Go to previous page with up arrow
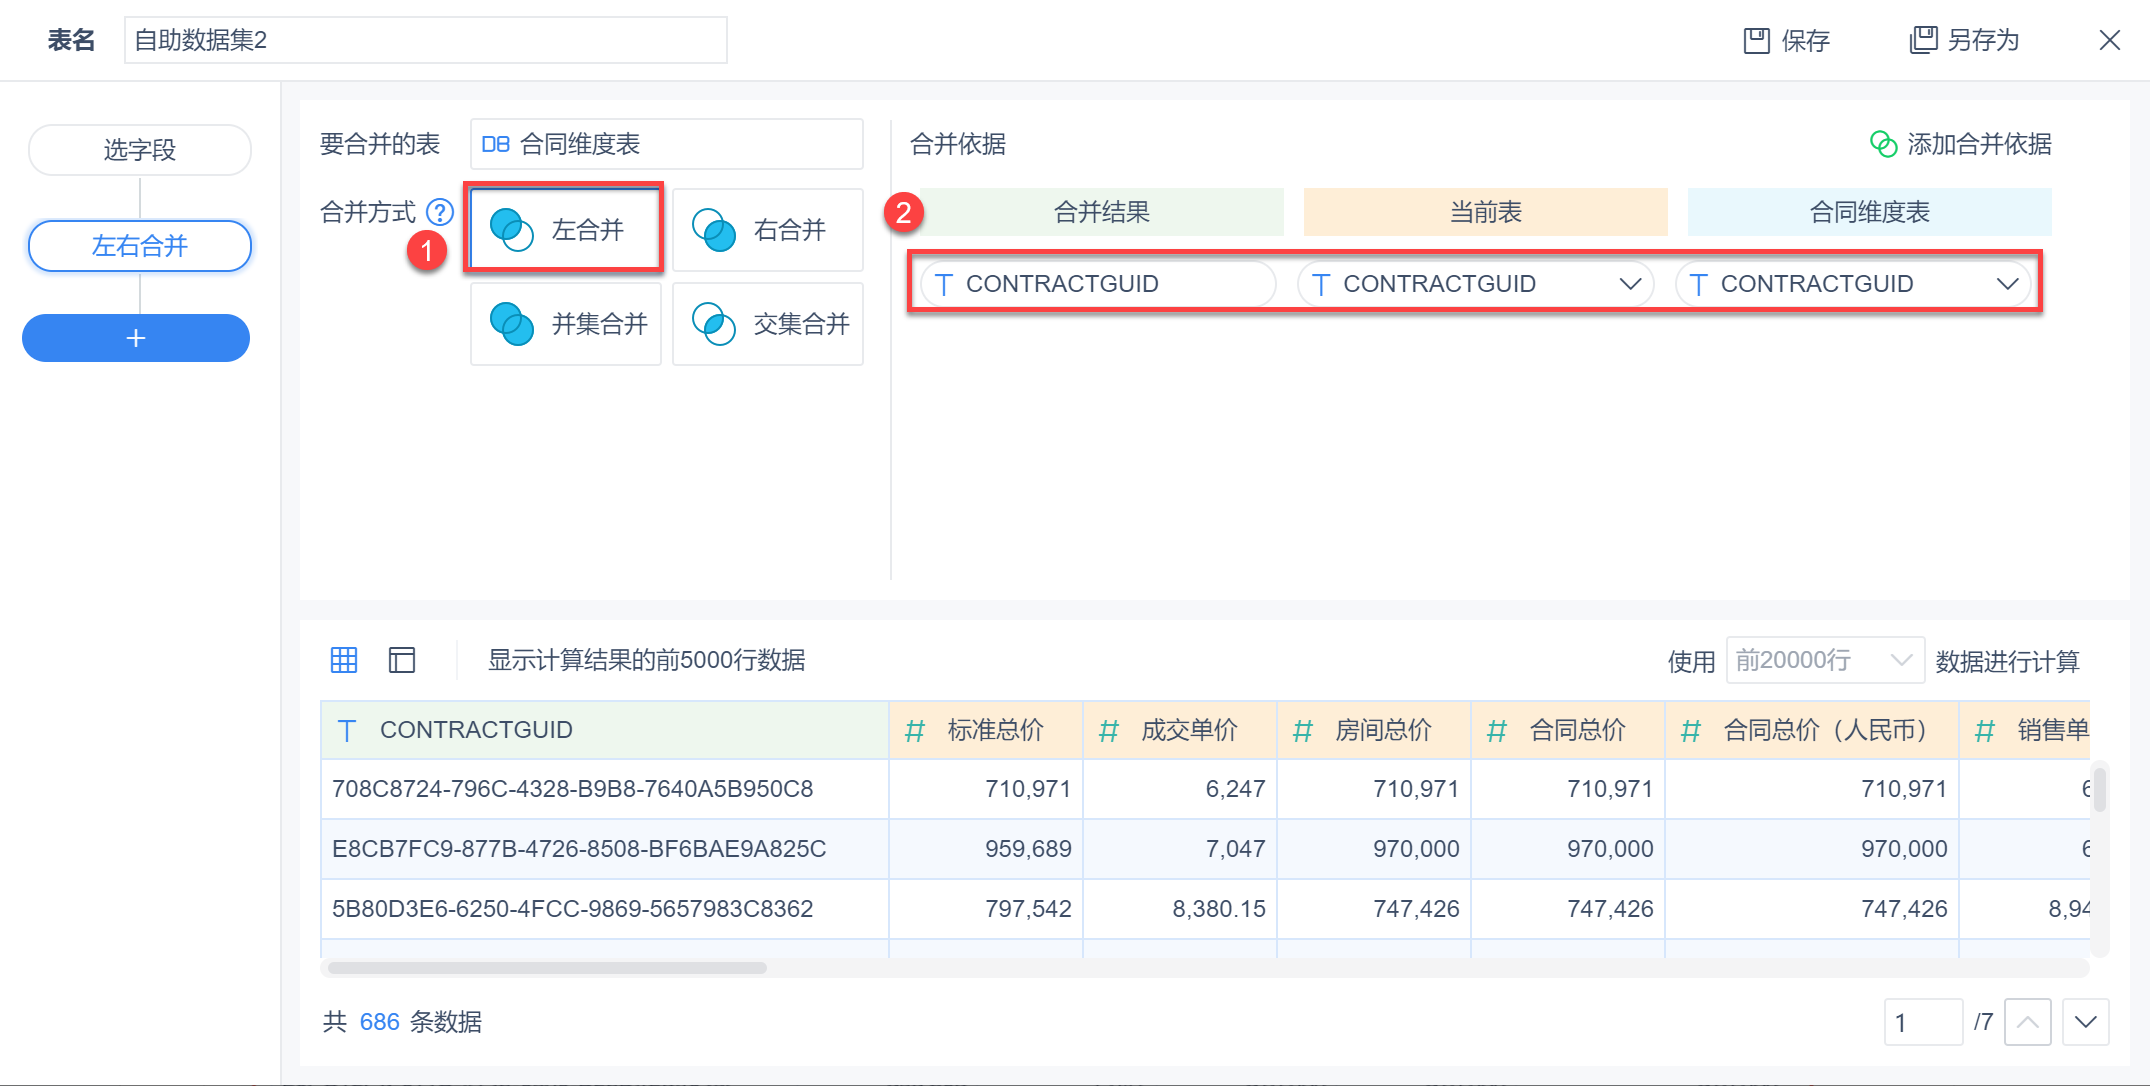The height and width of the screenshot is (1086, 2150). [2028, 1022]
